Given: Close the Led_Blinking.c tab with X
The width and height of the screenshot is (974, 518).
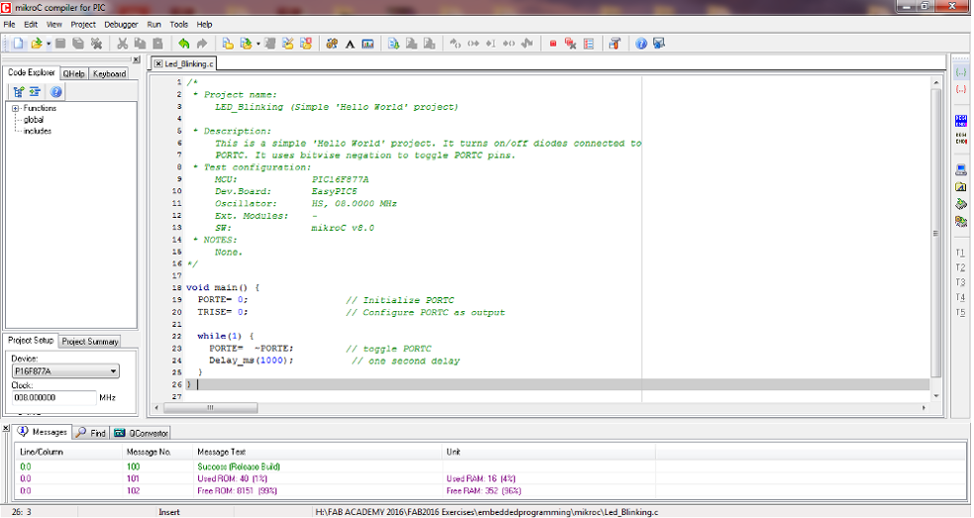Looking at the screenshot, I should (158, 64).
